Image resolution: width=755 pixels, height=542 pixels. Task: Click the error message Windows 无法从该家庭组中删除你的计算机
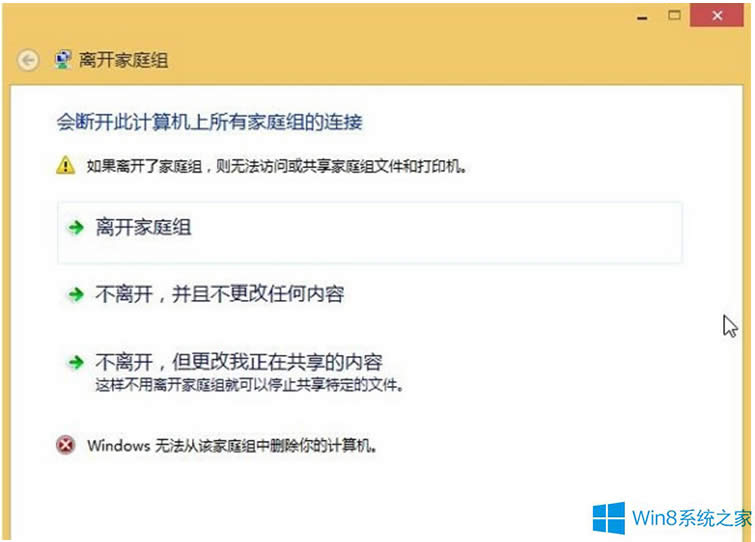click(x=232, y=445)
